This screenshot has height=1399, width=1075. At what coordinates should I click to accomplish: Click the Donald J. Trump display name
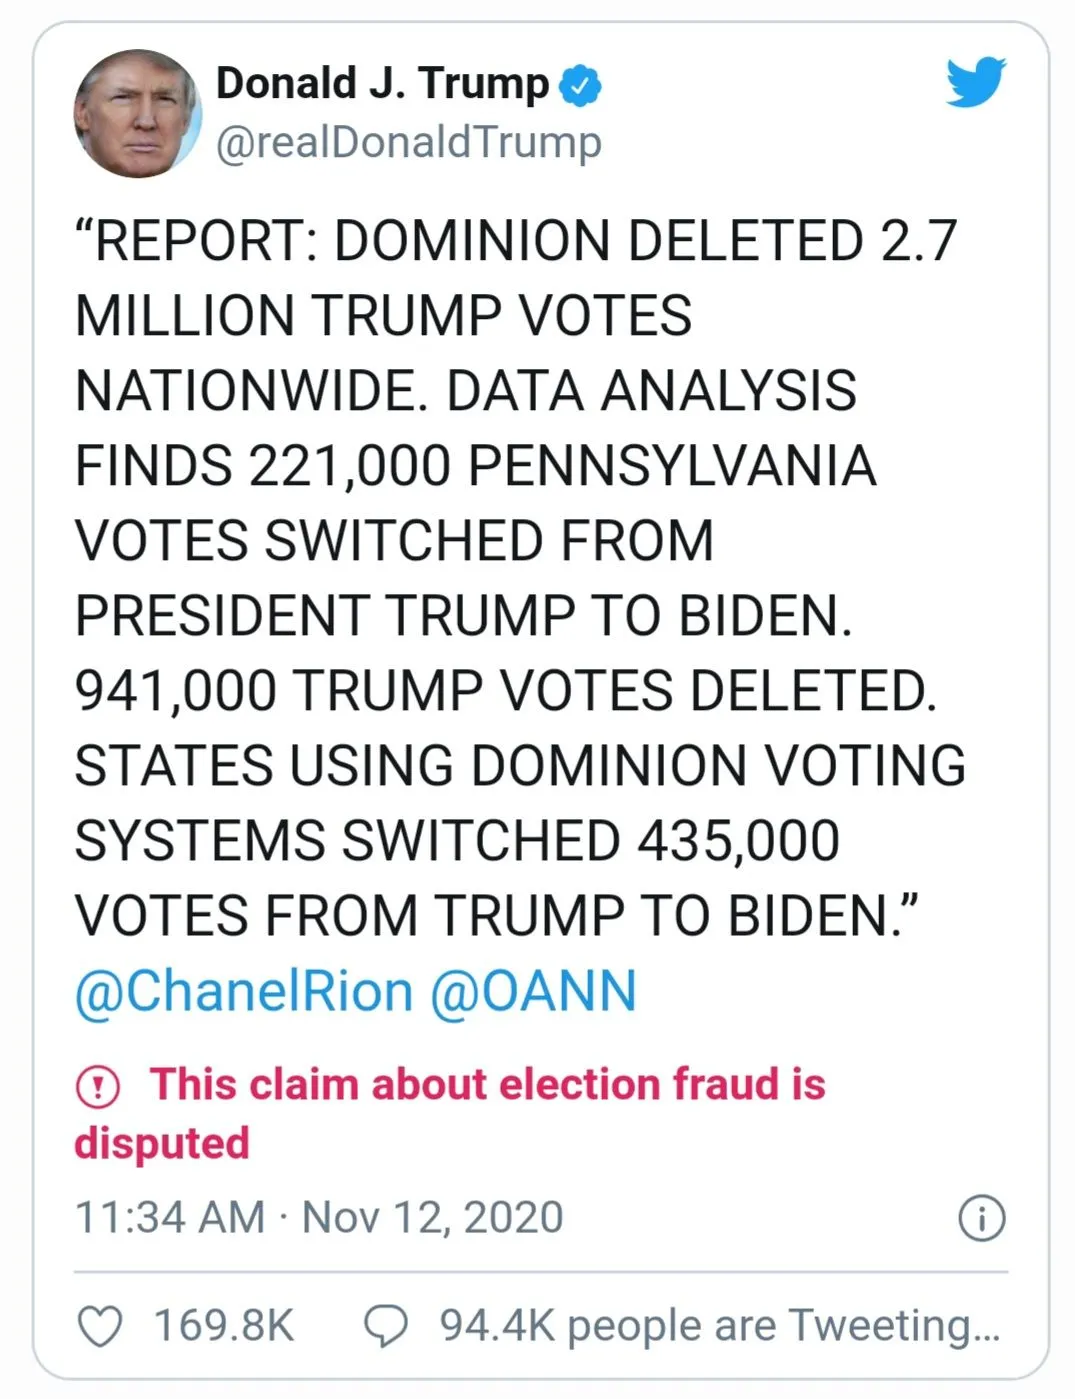(382, 83)
